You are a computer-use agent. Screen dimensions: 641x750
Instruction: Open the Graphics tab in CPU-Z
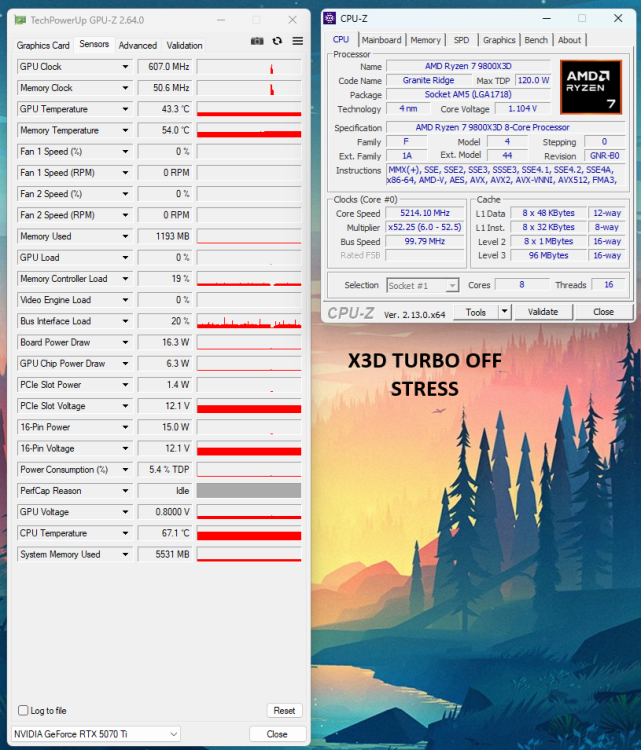point(499,40)
